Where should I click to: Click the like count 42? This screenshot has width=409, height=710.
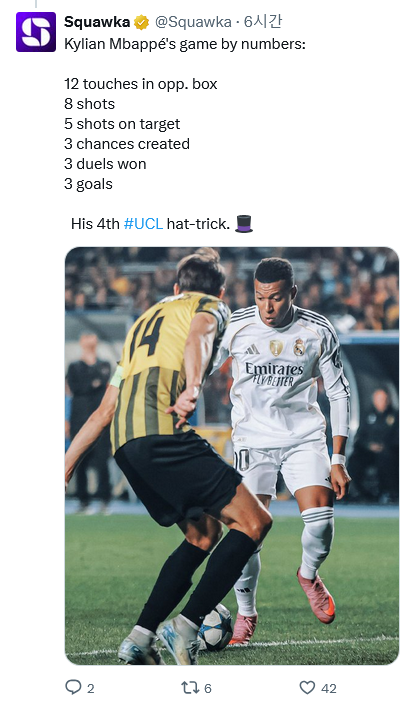point(329,689)
